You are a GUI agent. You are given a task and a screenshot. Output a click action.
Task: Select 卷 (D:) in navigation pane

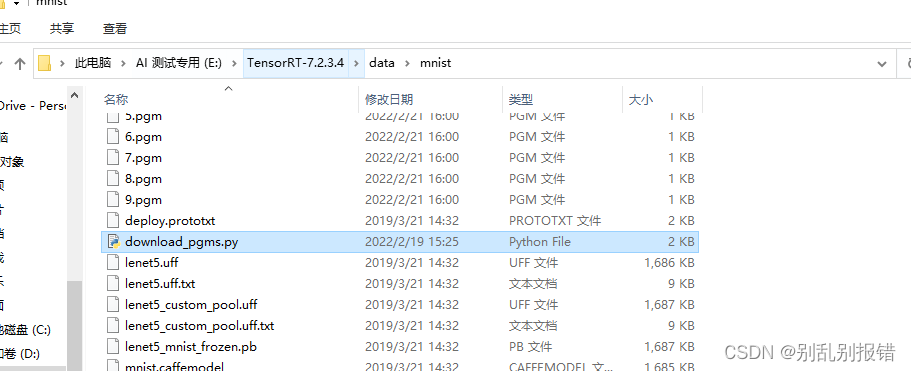click(20, 353)
